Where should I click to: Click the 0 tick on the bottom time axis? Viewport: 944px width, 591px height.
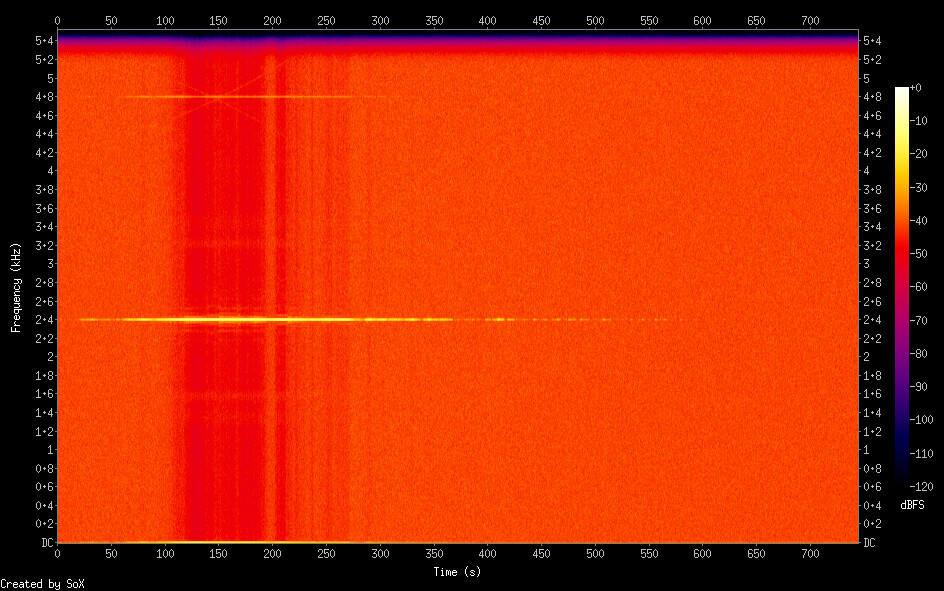pos(57,553)
